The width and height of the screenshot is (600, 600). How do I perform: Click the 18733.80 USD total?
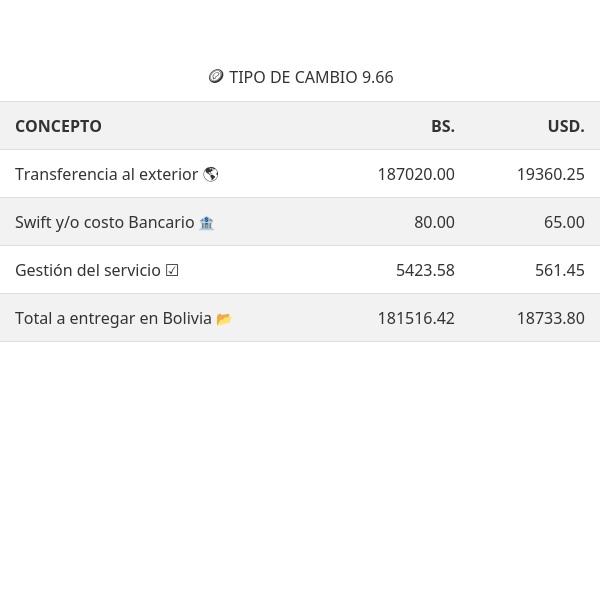tap(550, 318)
